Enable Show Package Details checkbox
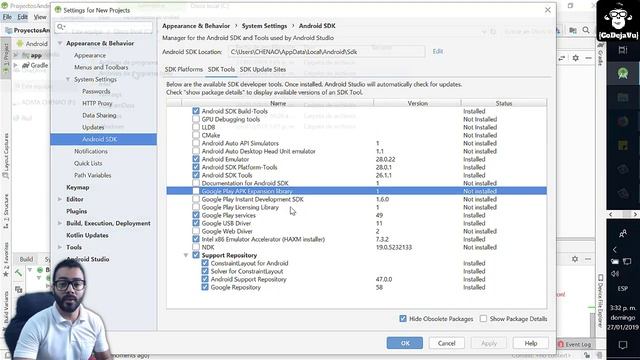 pos(483,318)
